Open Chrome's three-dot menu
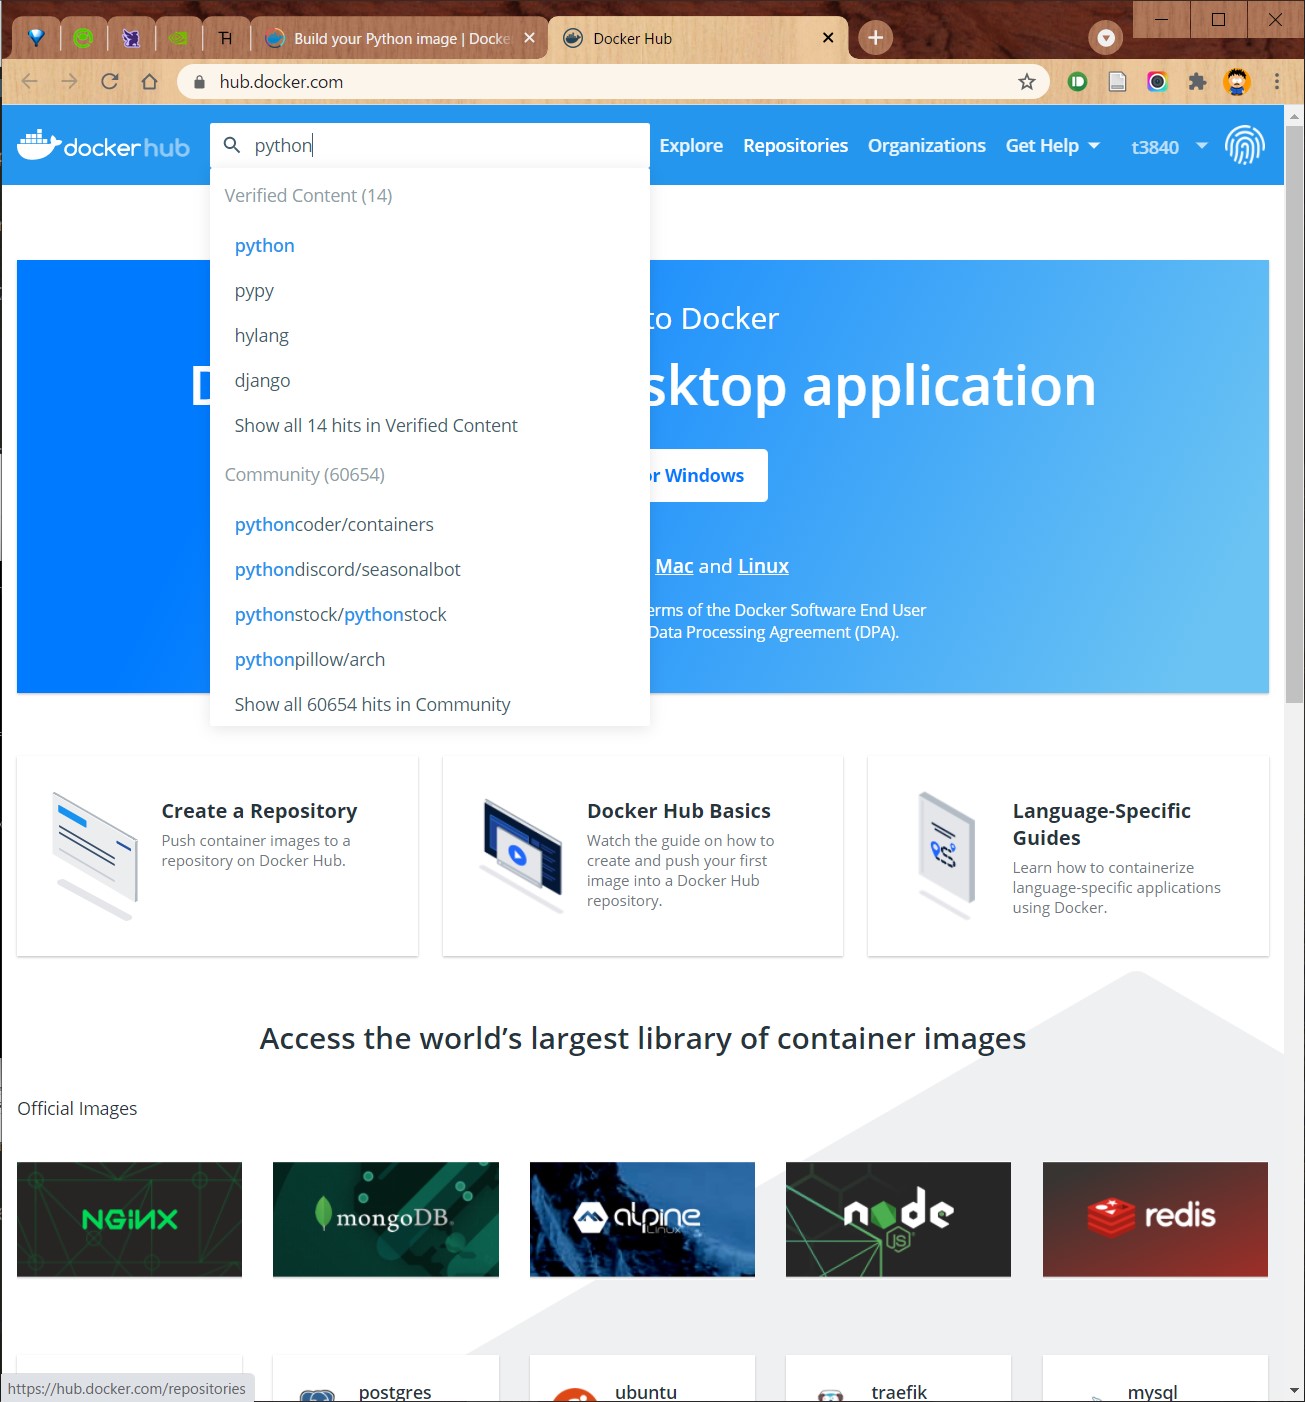The image size is (1305, 1402). (x=1276, y=82)
